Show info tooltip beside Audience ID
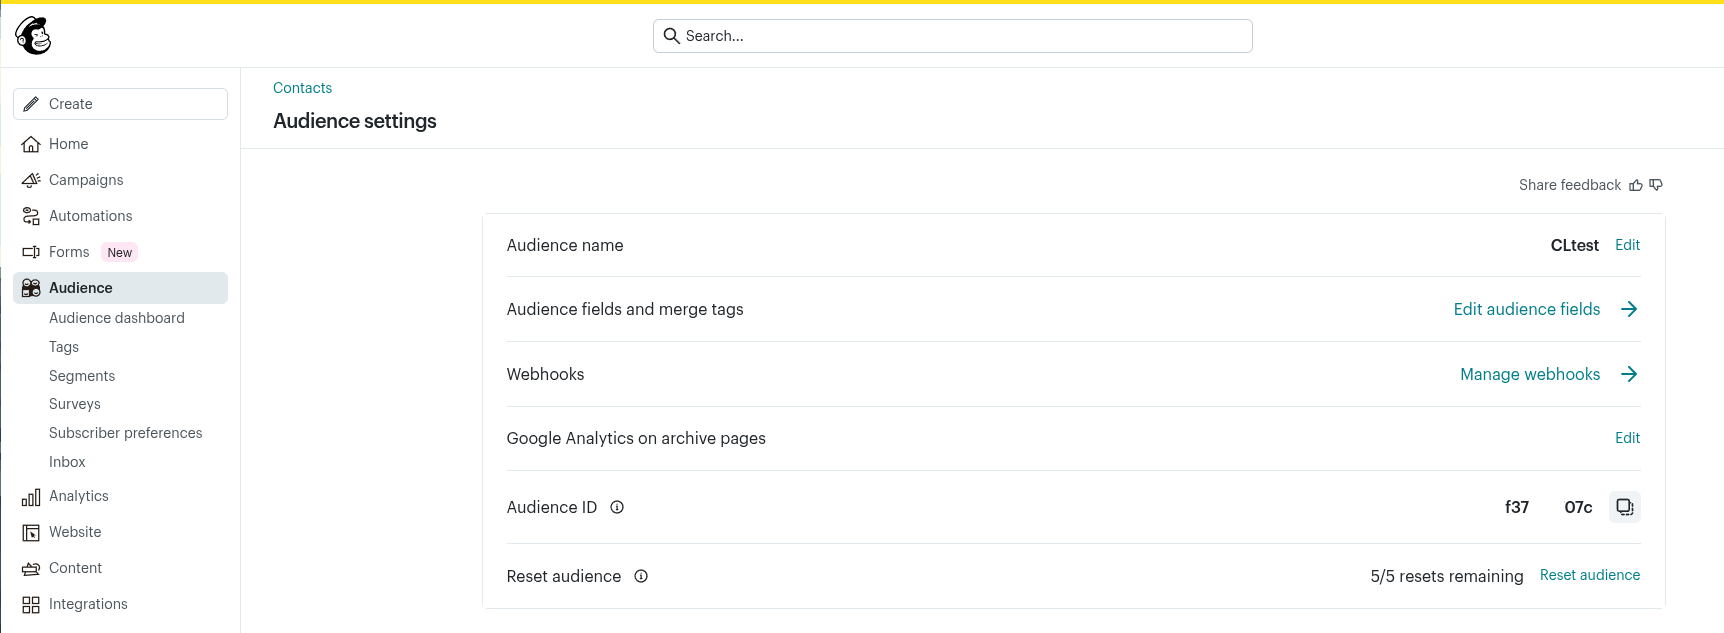The image size is (1724, 633). [617, 507]
